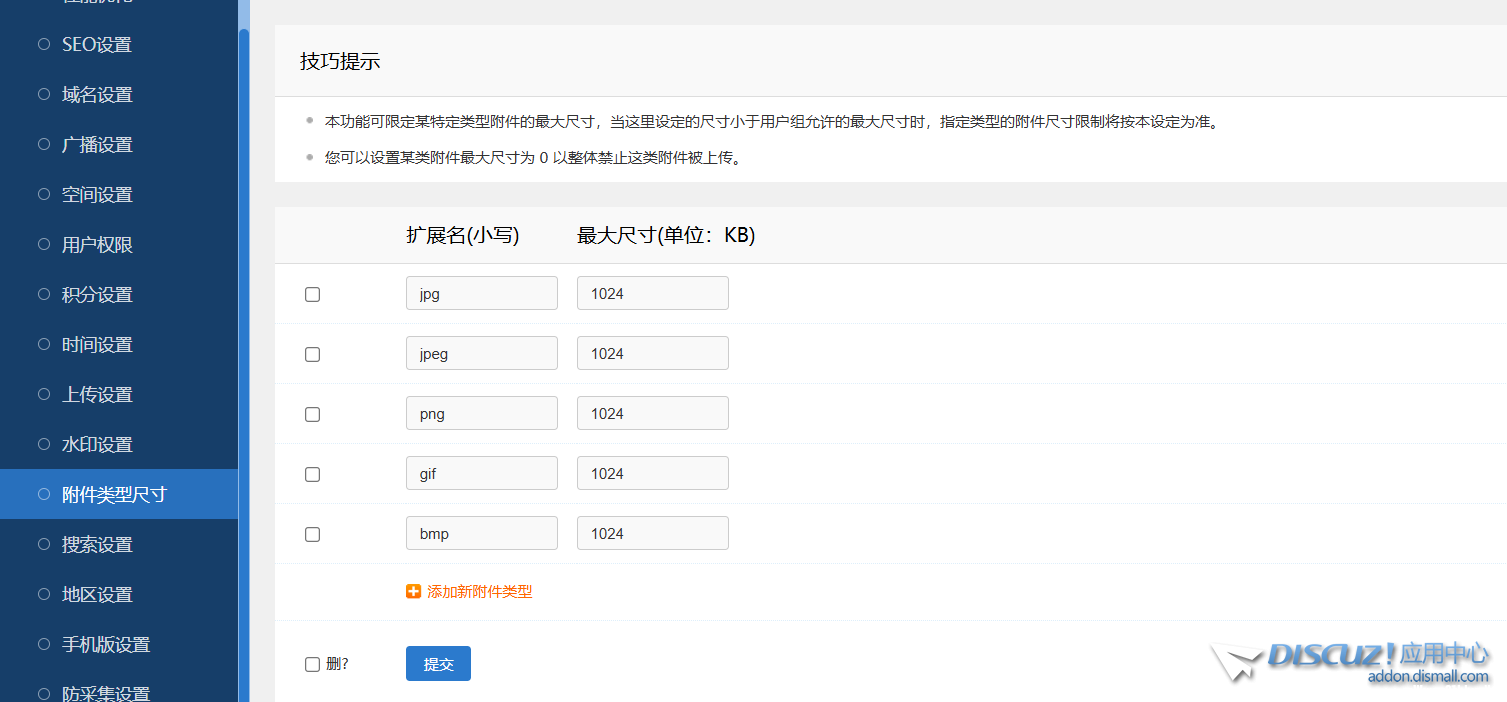Go to 上传设置 menu item

click(x=97, y=394)
